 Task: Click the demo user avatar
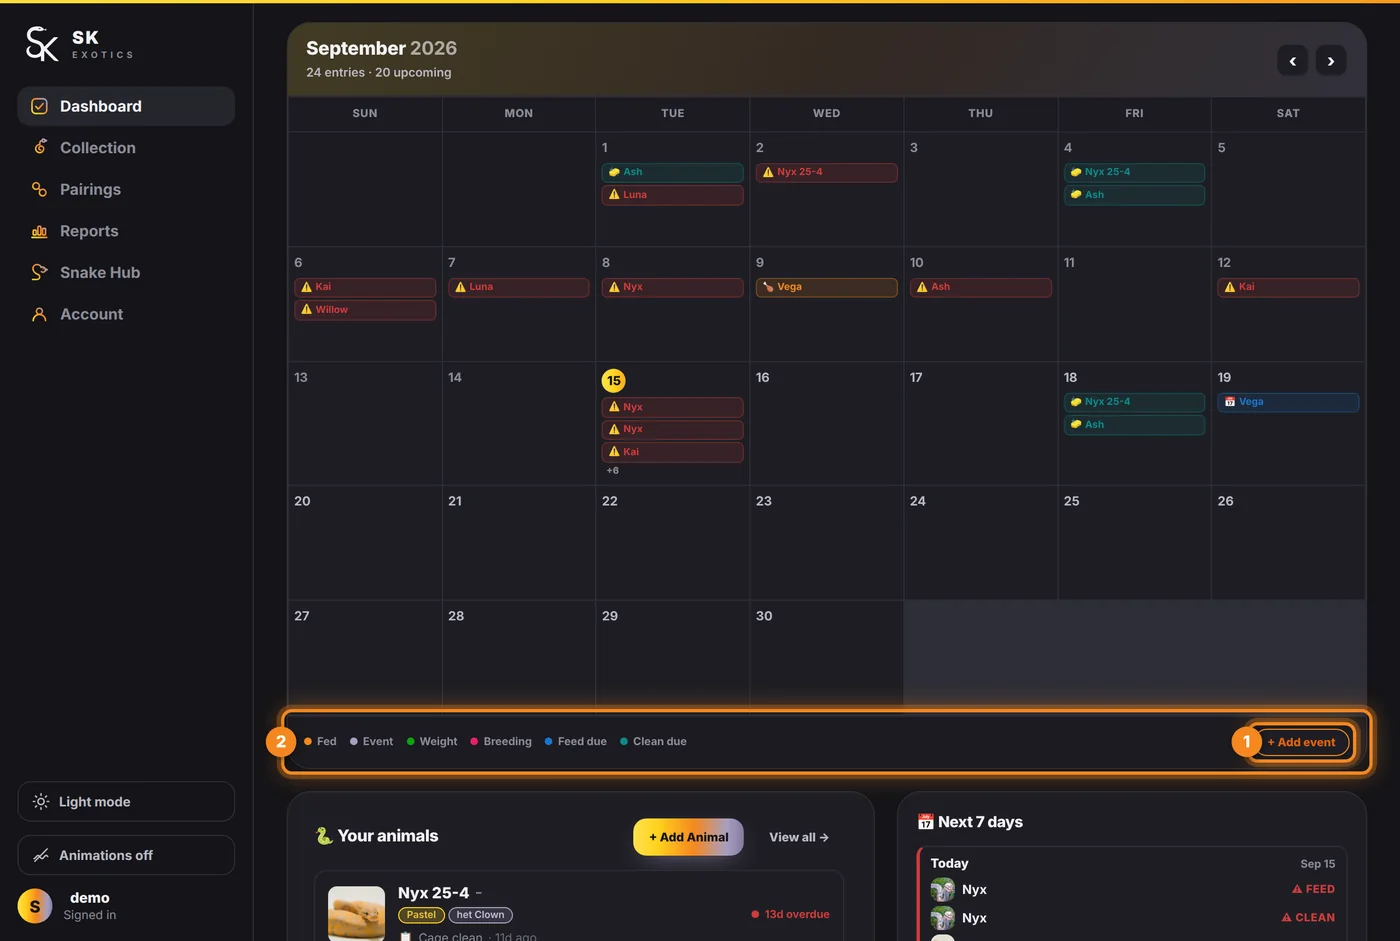click(x=35, y=906)
